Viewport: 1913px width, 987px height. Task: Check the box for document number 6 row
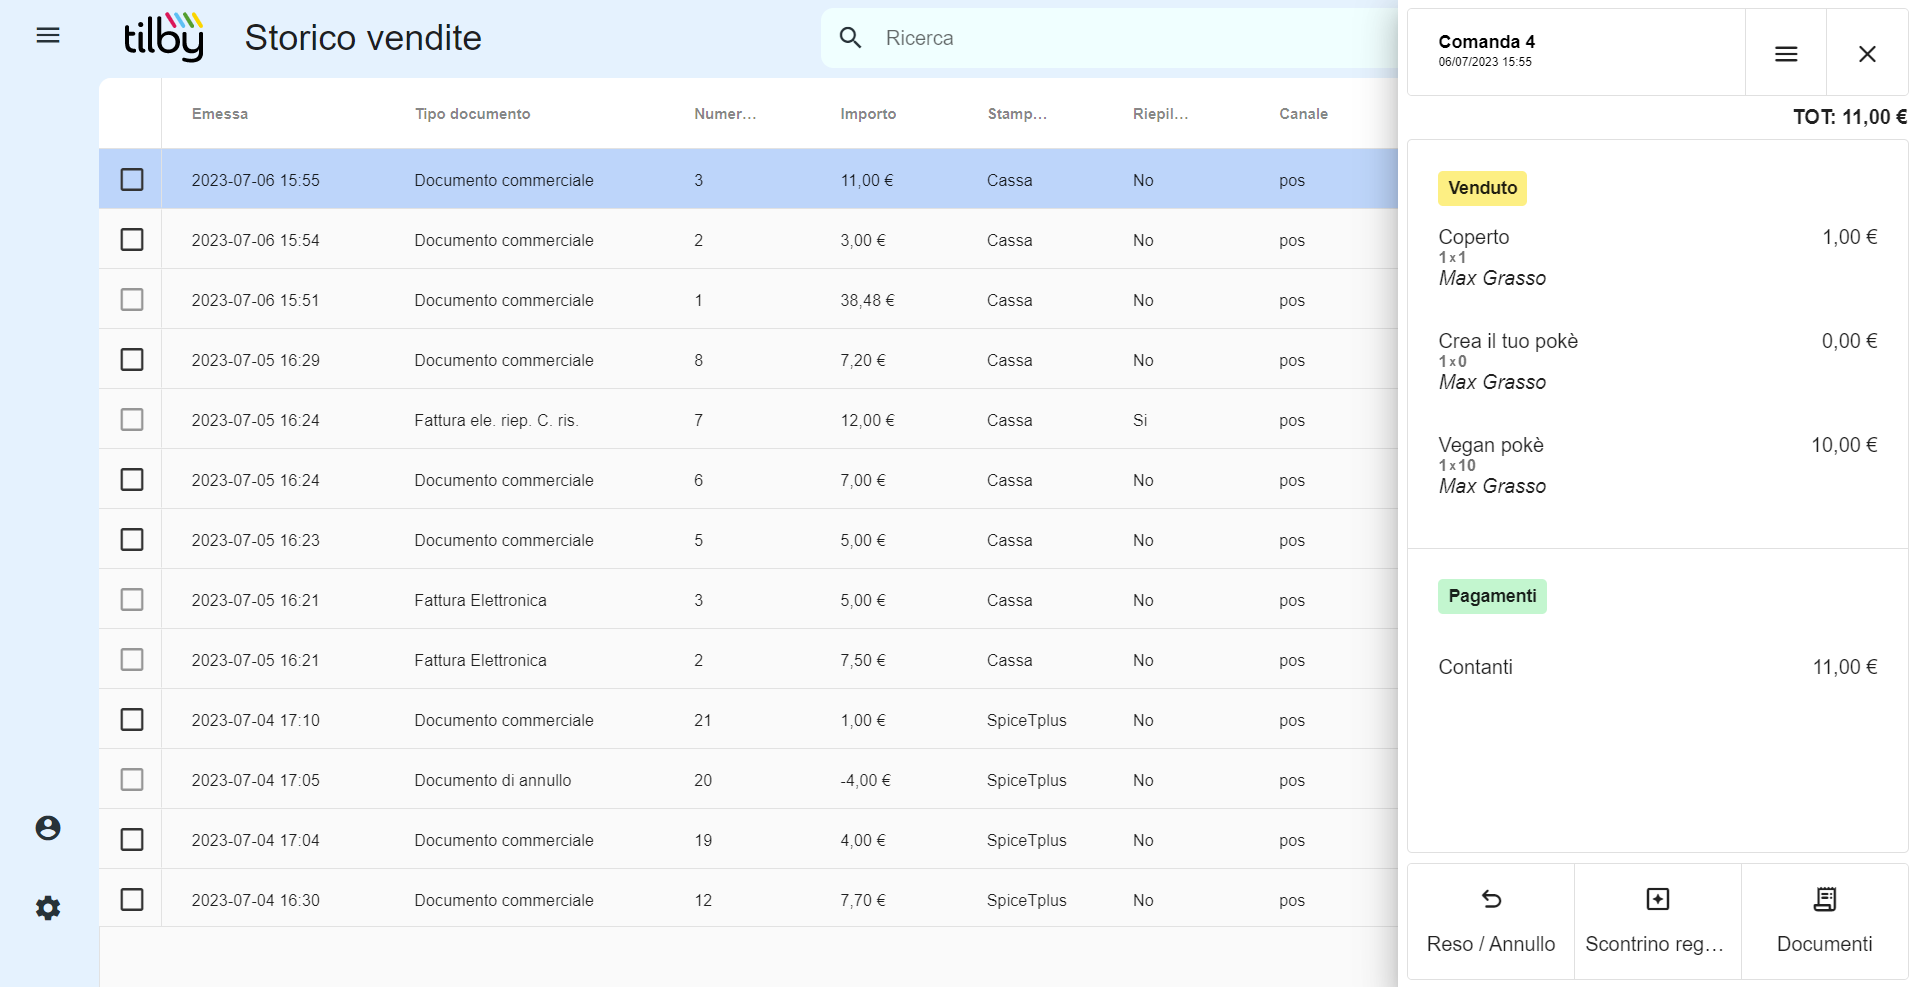[x=132, y=479]
